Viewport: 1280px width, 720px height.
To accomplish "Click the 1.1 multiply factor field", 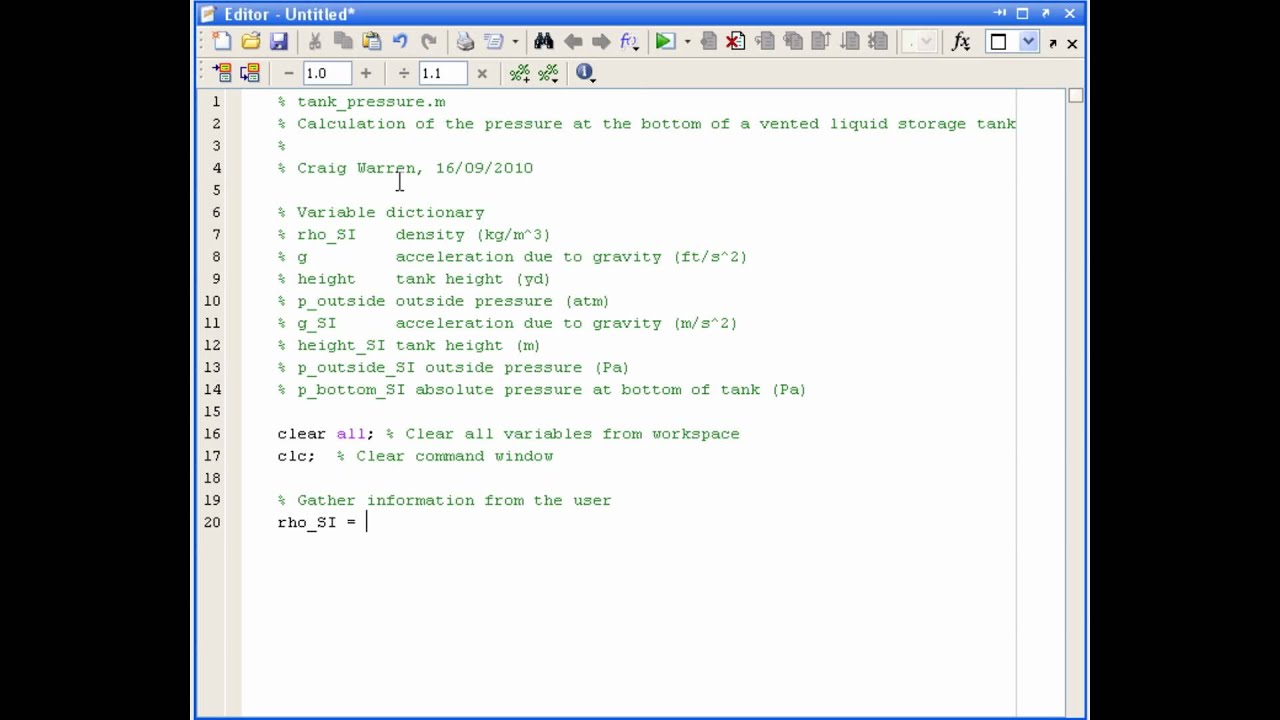I will point(443,73).
